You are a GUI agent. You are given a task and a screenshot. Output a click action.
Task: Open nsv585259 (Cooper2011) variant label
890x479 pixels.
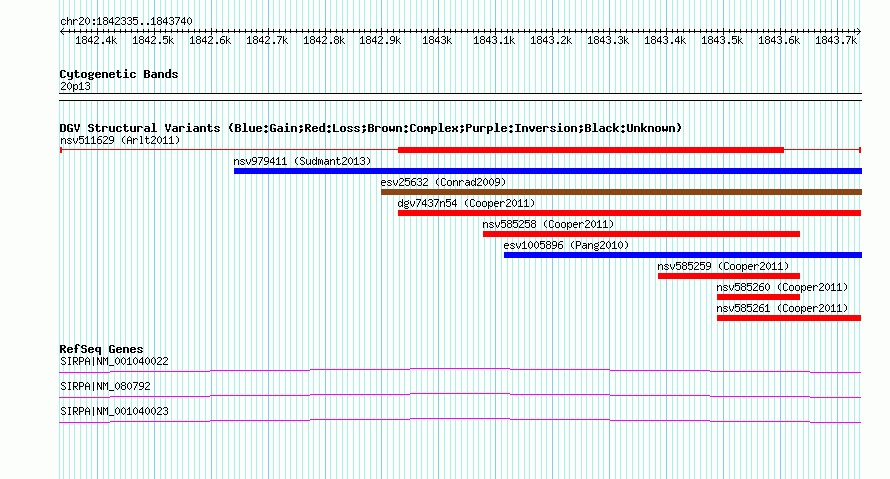point(723,266)
